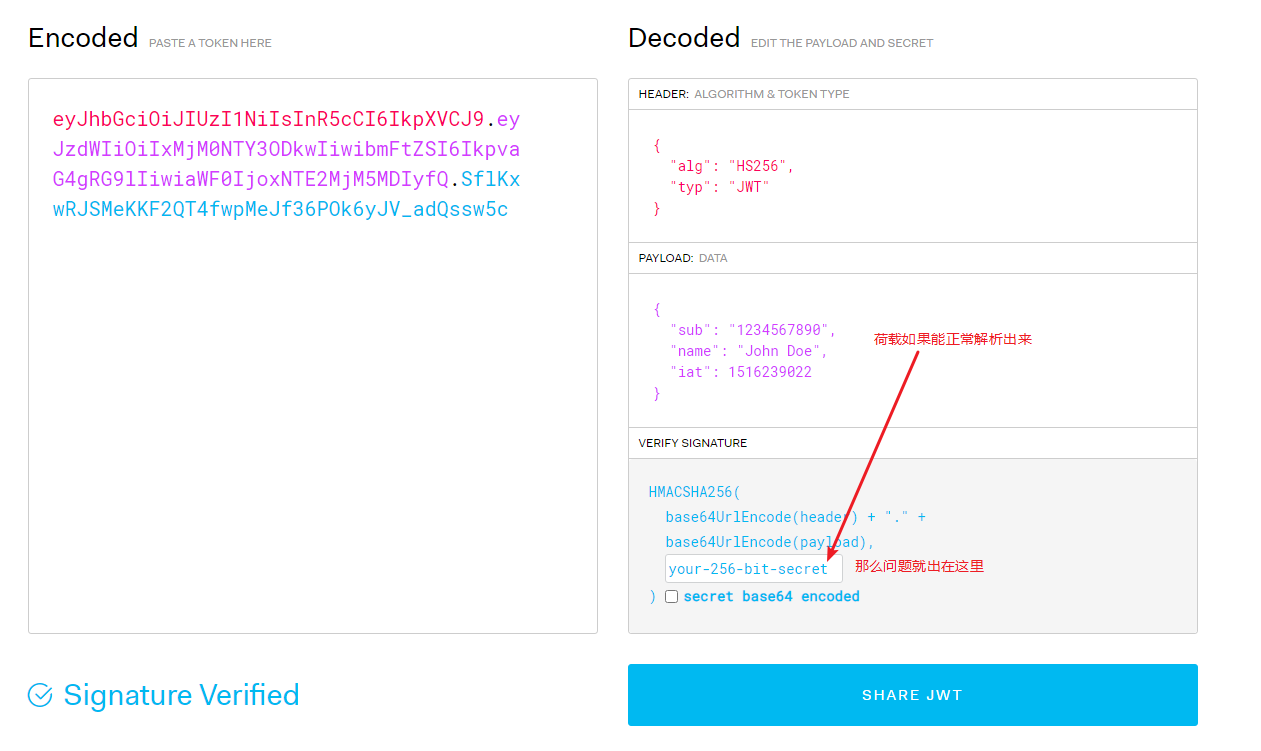Click the Decoded heading
Image resolution: width=1261 pixels, height=751 pixels.
pos(684,37)
